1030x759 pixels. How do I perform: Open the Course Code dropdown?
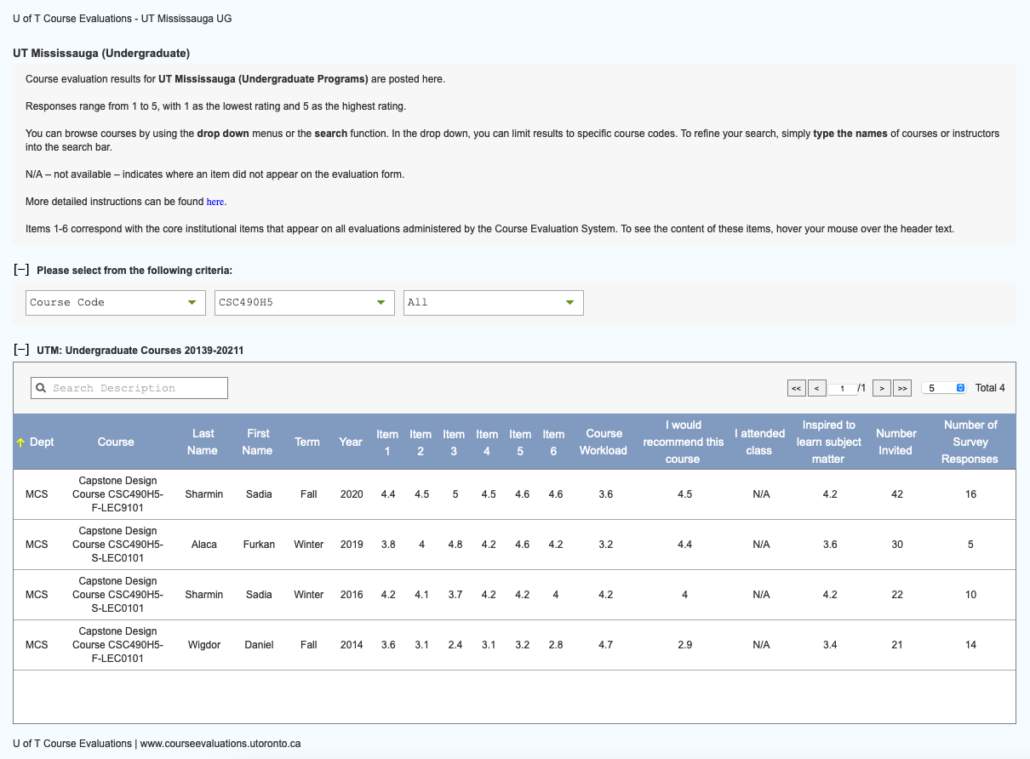click(115, 302)
